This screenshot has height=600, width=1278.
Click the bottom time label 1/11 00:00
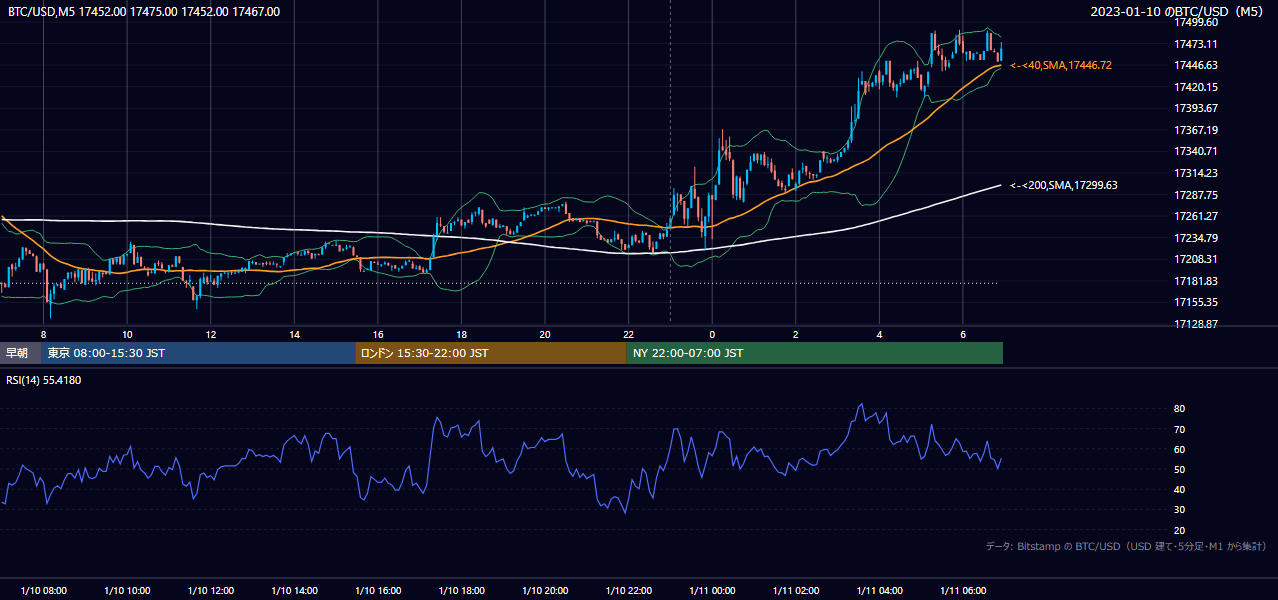(712, 591)
